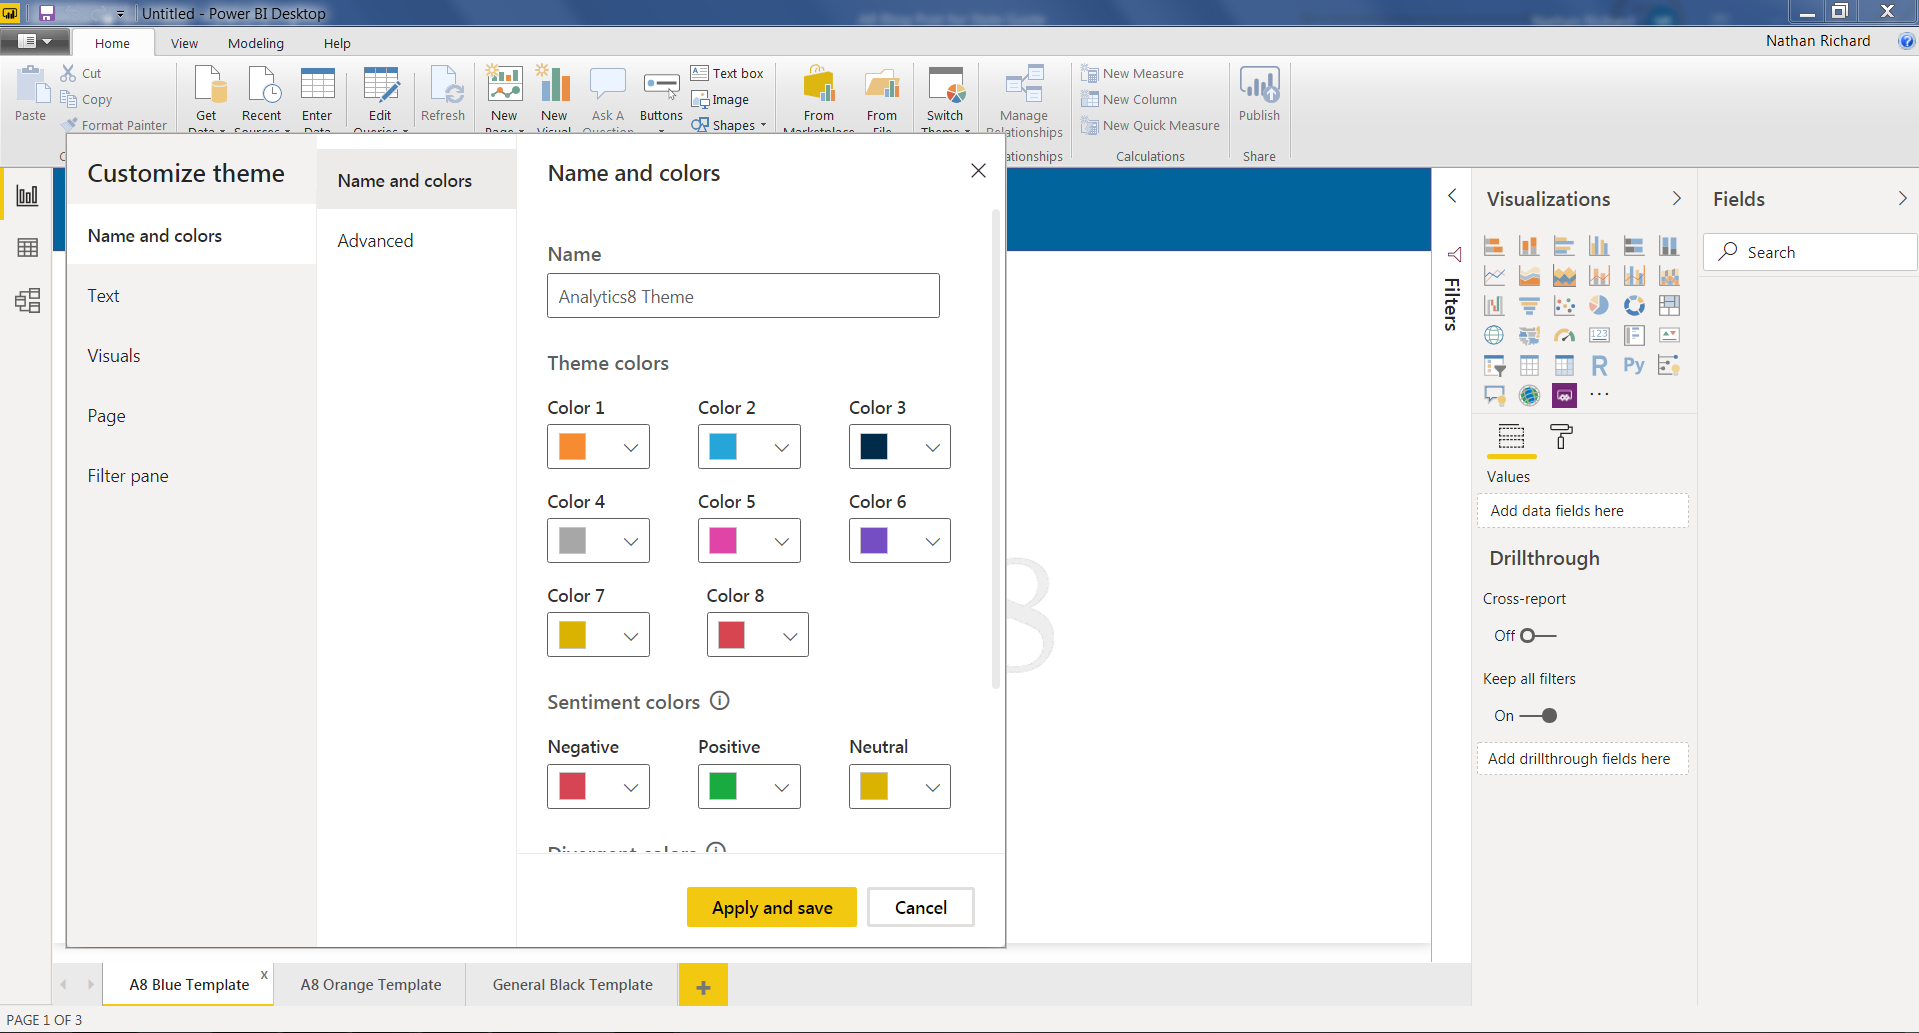Open the A8 Orange Template page tab
1919x1033 pixels.
pyautogui.click(x=370, y=985)
